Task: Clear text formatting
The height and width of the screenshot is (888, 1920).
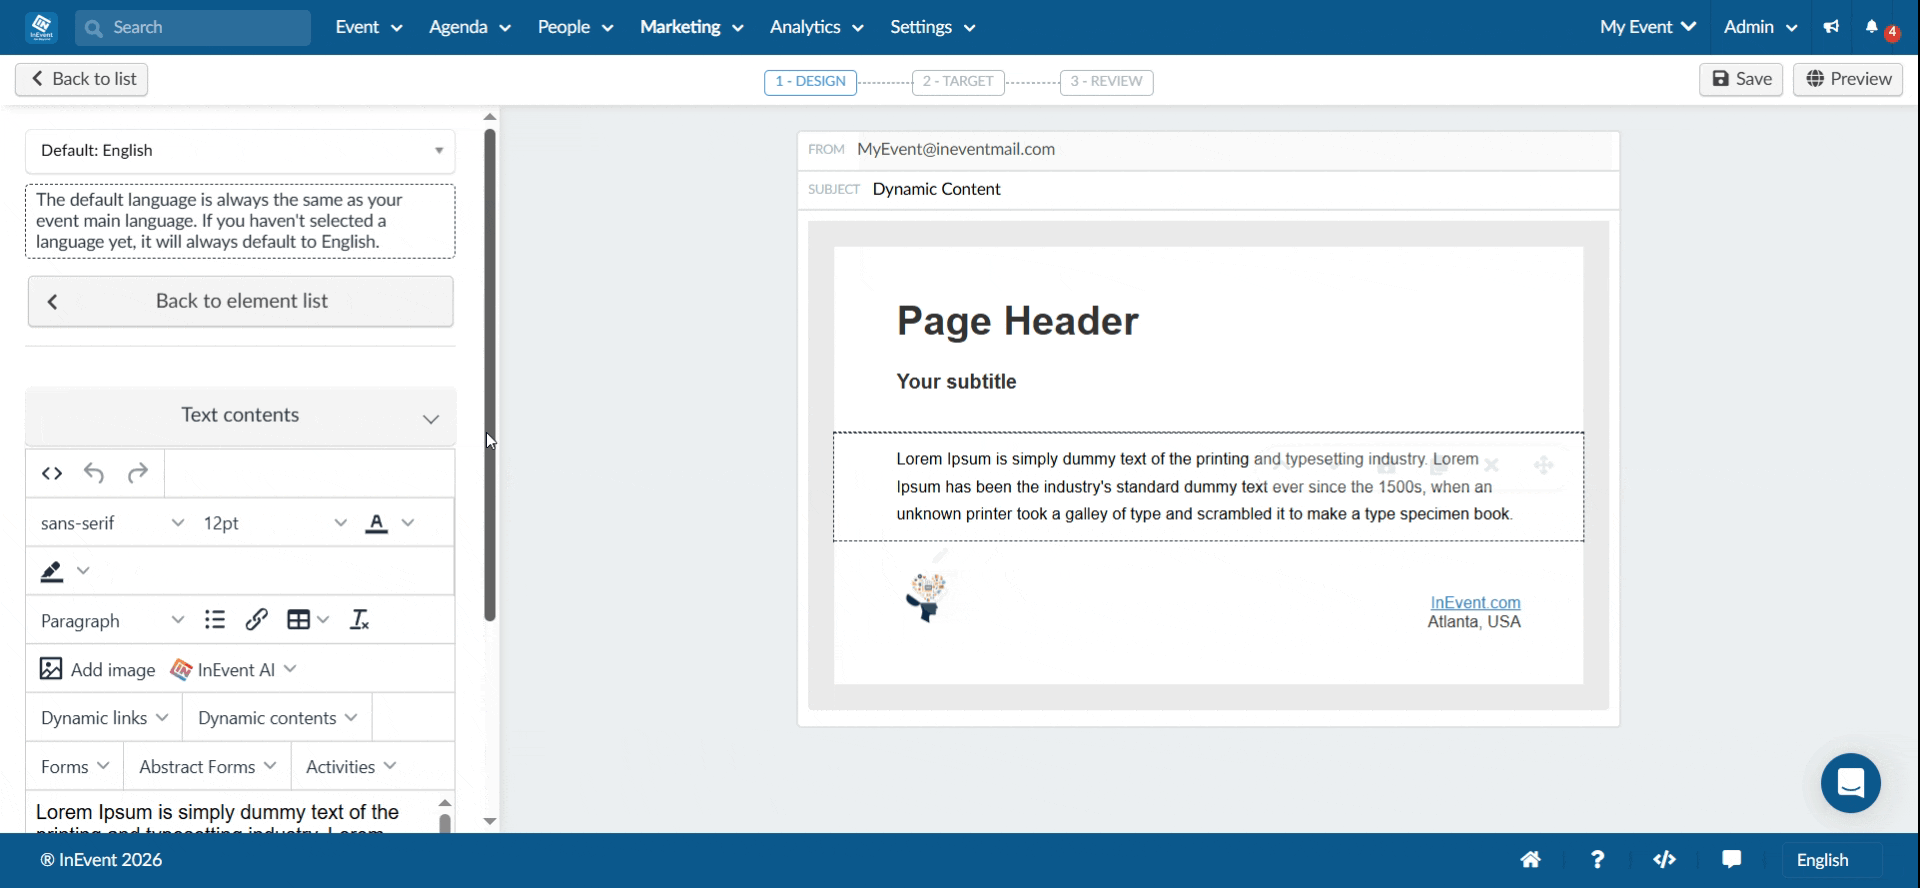Action: (x=359, y=620)
